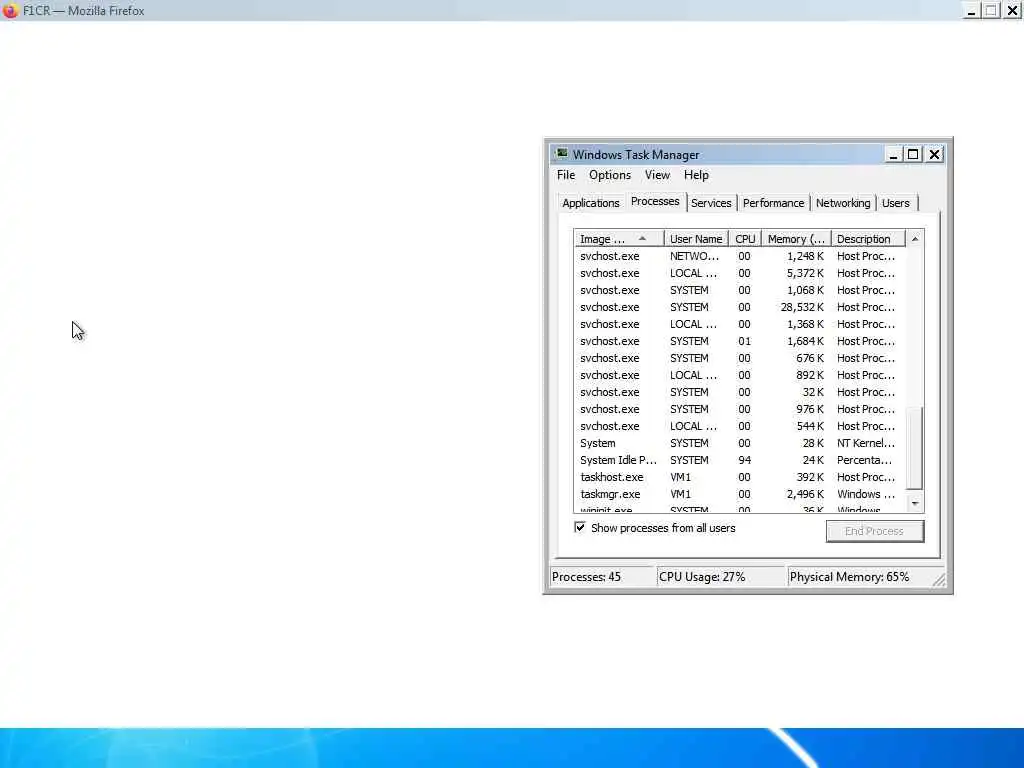1024x768 pixels.
Task: Select svchost.exe using 32 K memory
Action: tap(740, 392)
